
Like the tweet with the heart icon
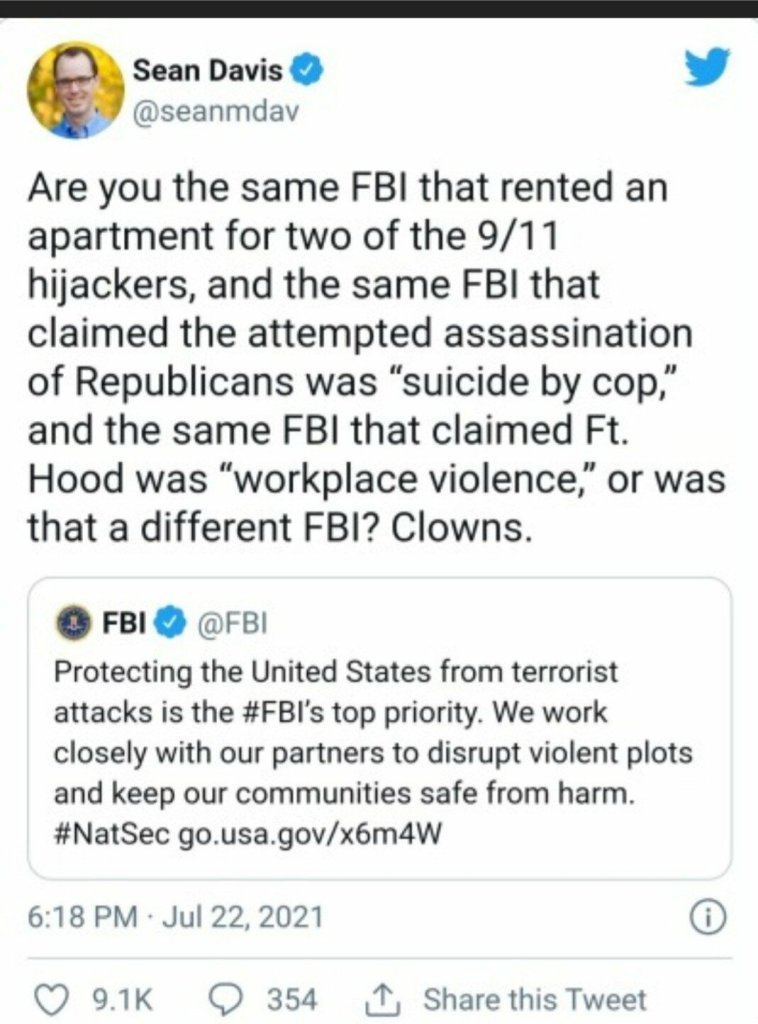point(48,998)
